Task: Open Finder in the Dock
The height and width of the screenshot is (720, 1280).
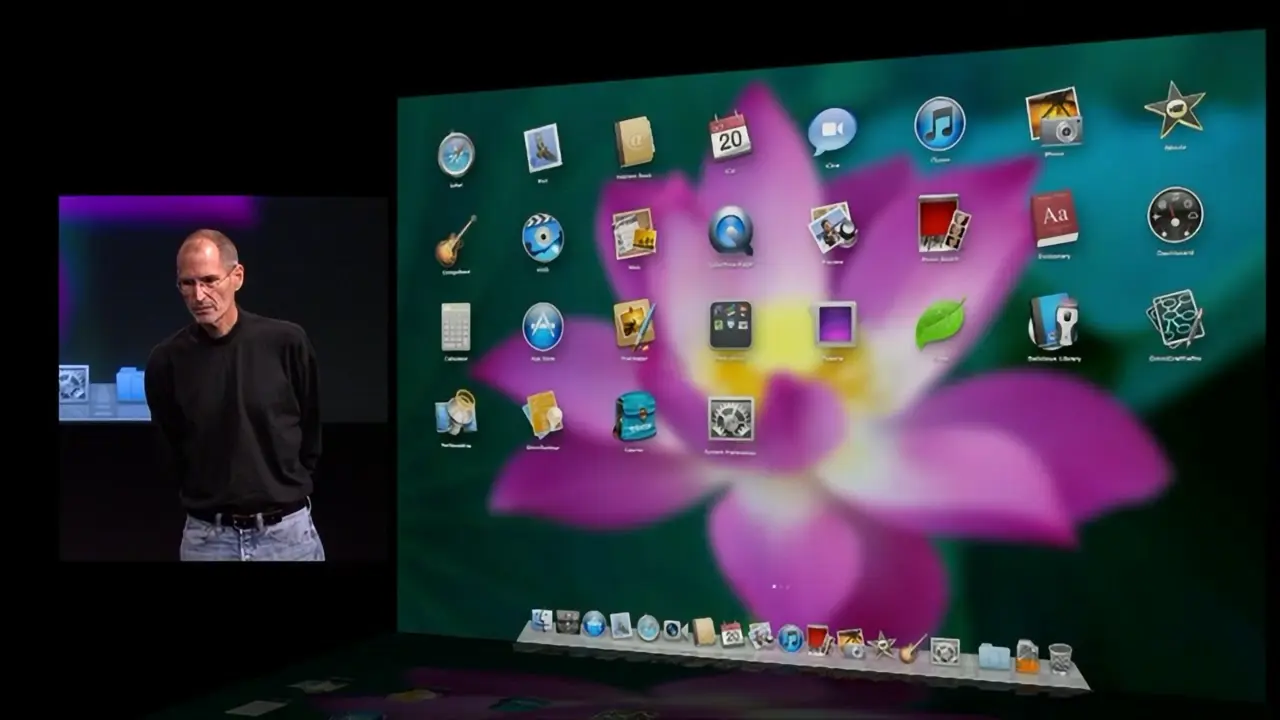Action: (543, 619)
